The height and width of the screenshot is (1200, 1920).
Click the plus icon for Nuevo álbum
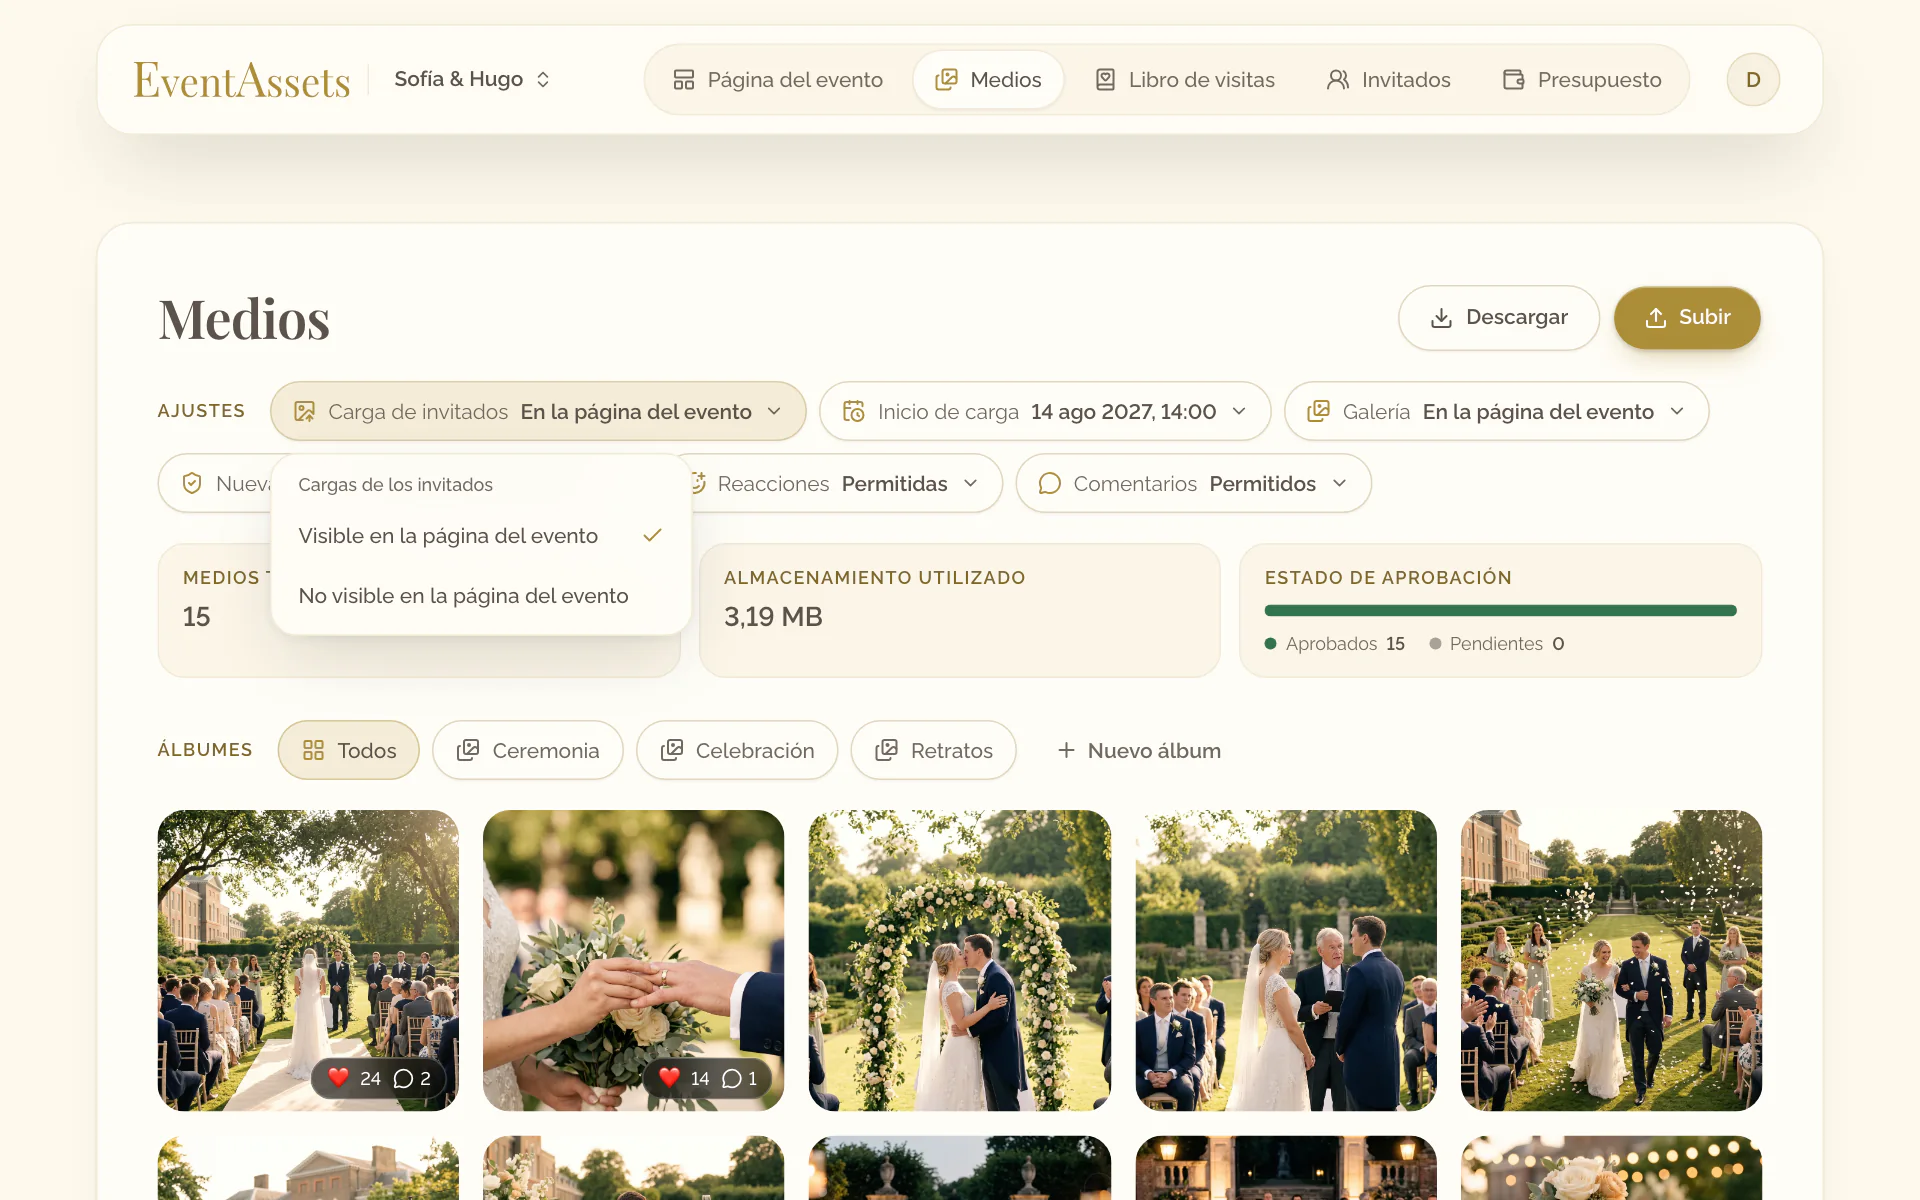point(1066,750)
